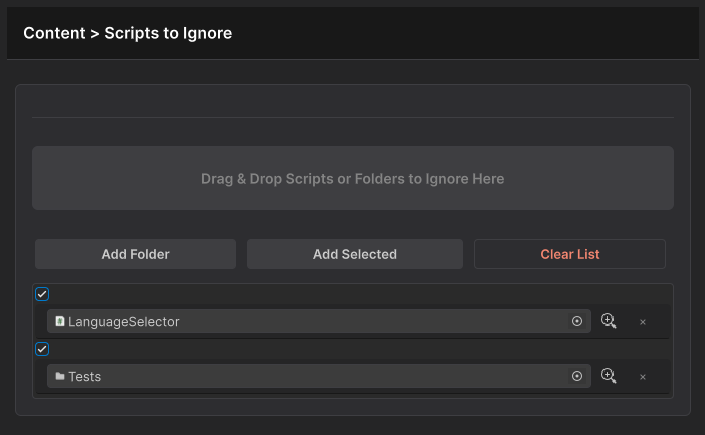Click magnifier icon beside Tests entry

point(608,376)
